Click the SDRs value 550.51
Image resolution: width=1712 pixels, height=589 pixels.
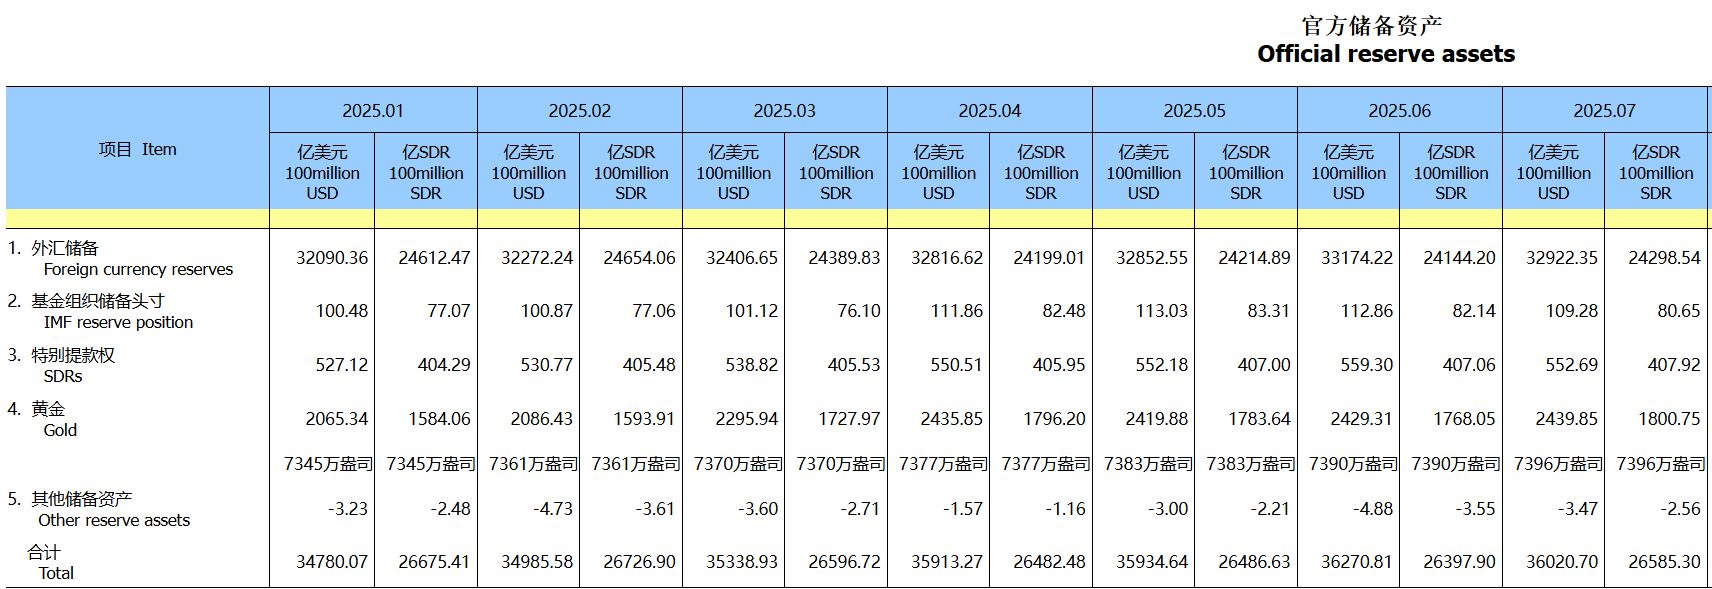[956, 365]
